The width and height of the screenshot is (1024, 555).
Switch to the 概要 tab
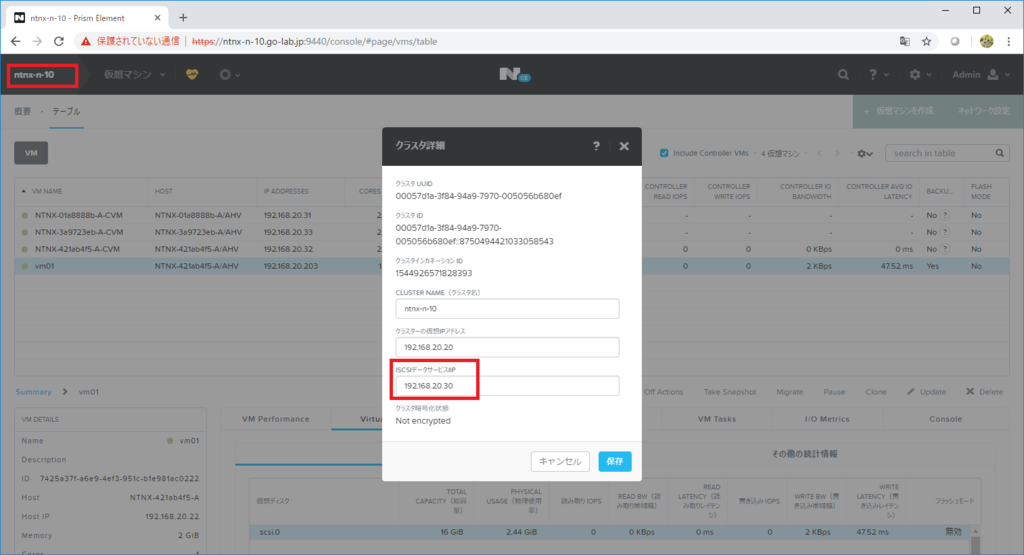click(23, 112)
